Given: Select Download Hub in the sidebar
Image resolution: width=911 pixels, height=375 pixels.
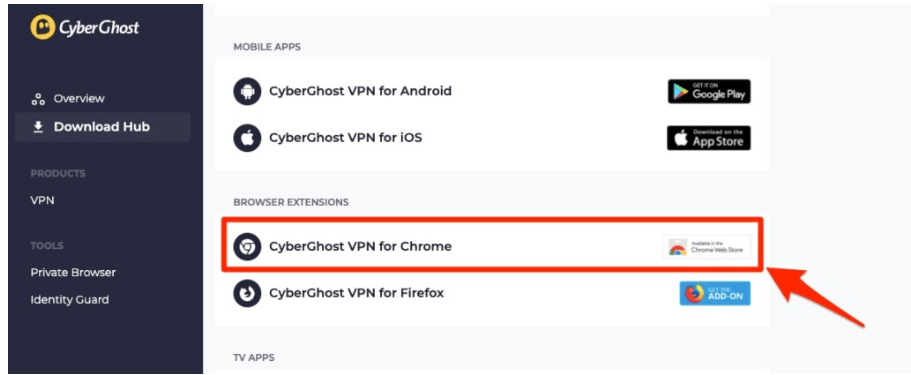Looking at the screenshot, I should [x=102, y=127].
